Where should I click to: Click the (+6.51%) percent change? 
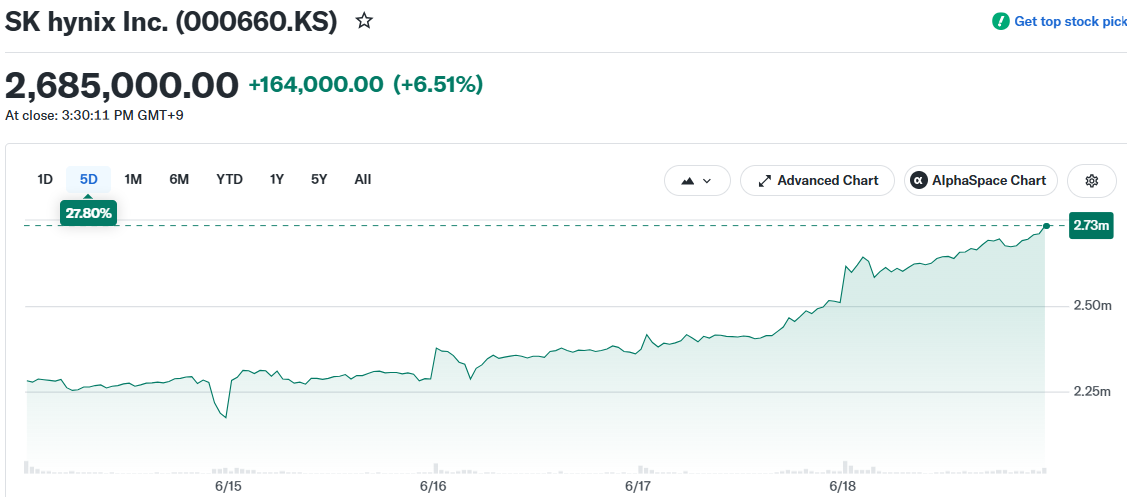click(x=438, y=85)
